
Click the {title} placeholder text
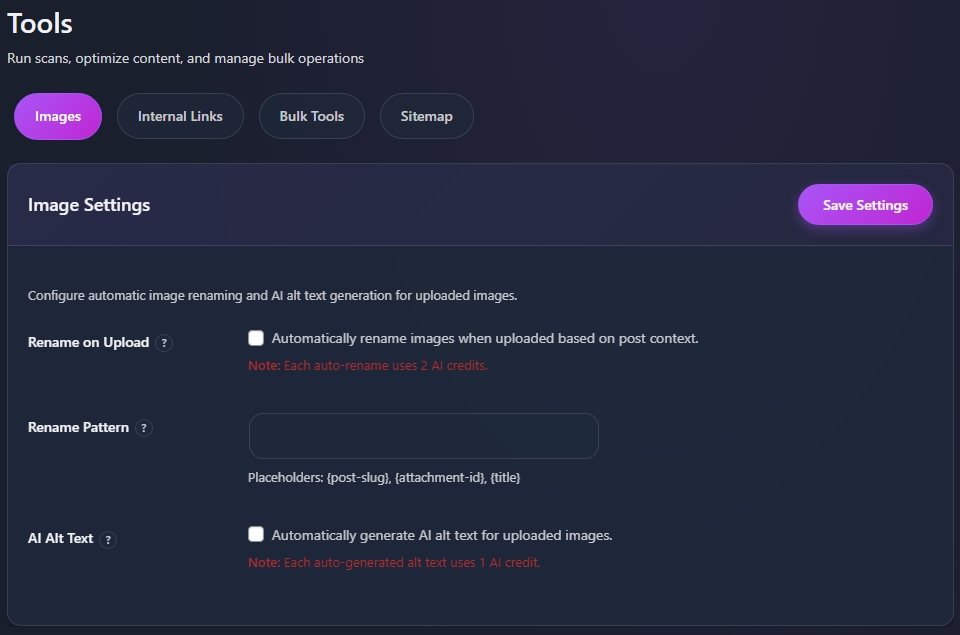(x=504, y=477)
